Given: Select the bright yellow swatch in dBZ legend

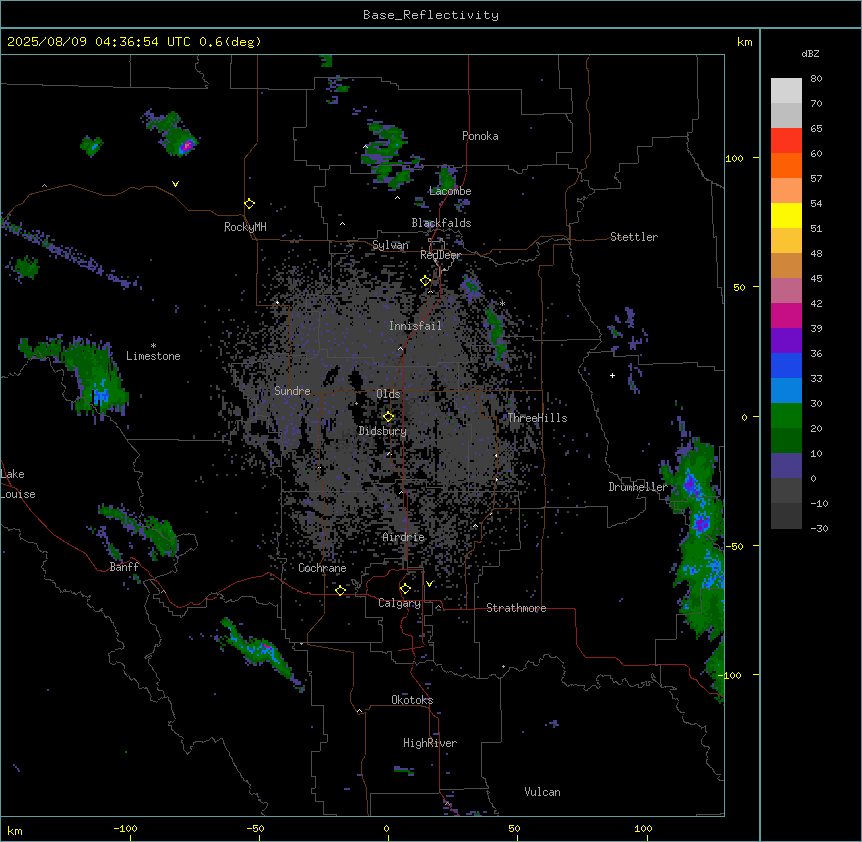Looking at the screenshot, I should (786, 215).
